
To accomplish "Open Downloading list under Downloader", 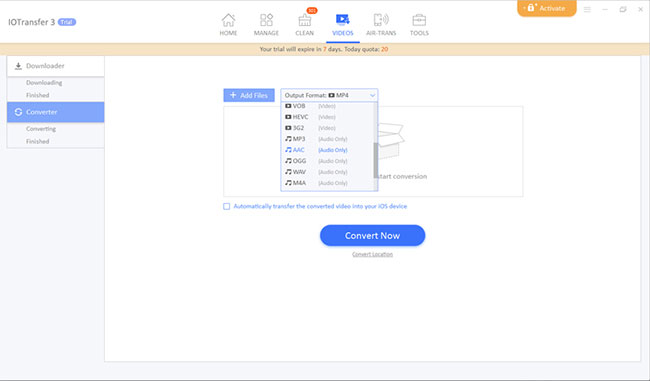I will pos(44,83).
